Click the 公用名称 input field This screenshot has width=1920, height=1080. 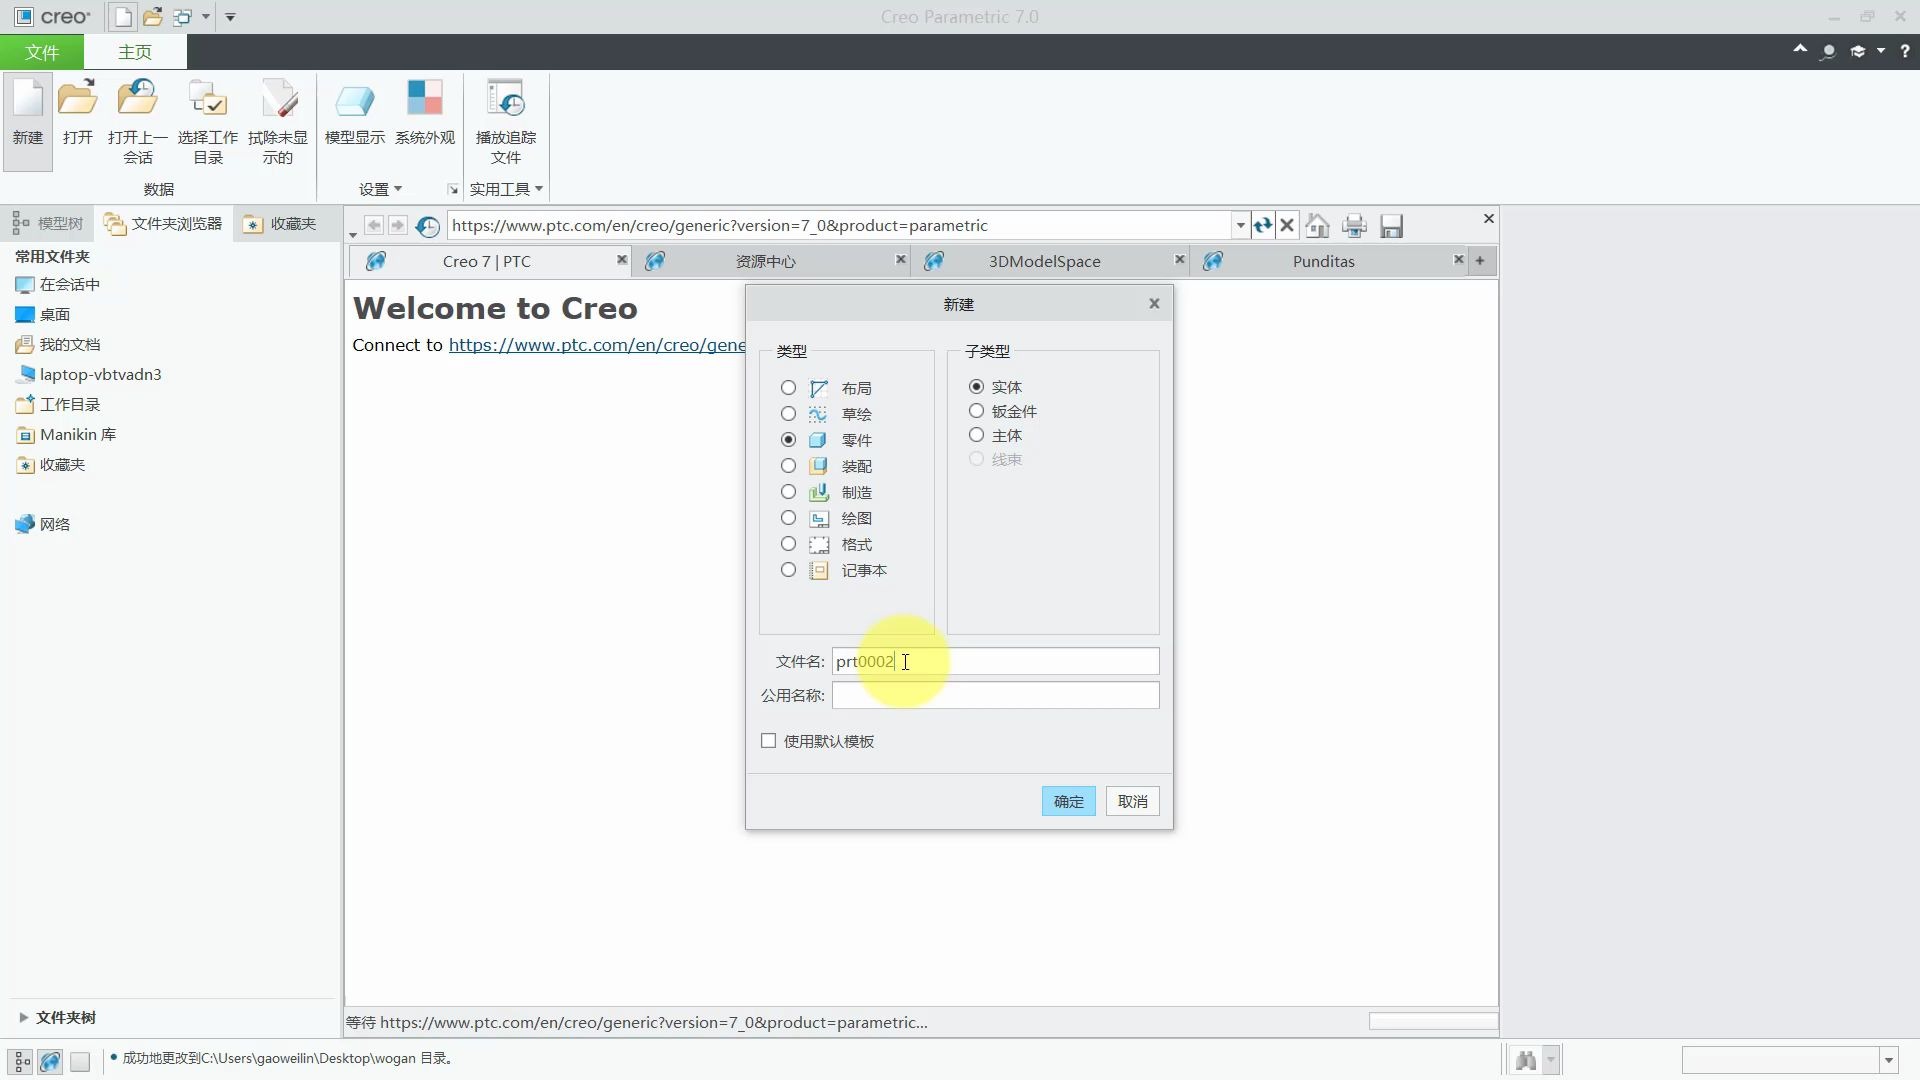coord(996,695)
